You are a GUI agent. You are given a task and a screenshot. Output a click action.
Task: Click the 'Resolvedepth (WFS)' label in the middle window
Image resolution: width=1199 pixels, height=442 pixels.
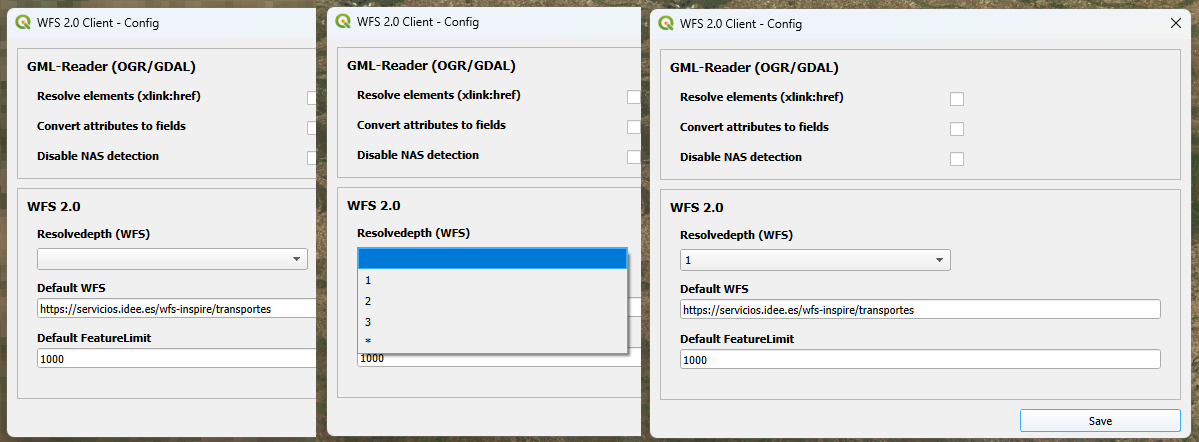point(413,232)
